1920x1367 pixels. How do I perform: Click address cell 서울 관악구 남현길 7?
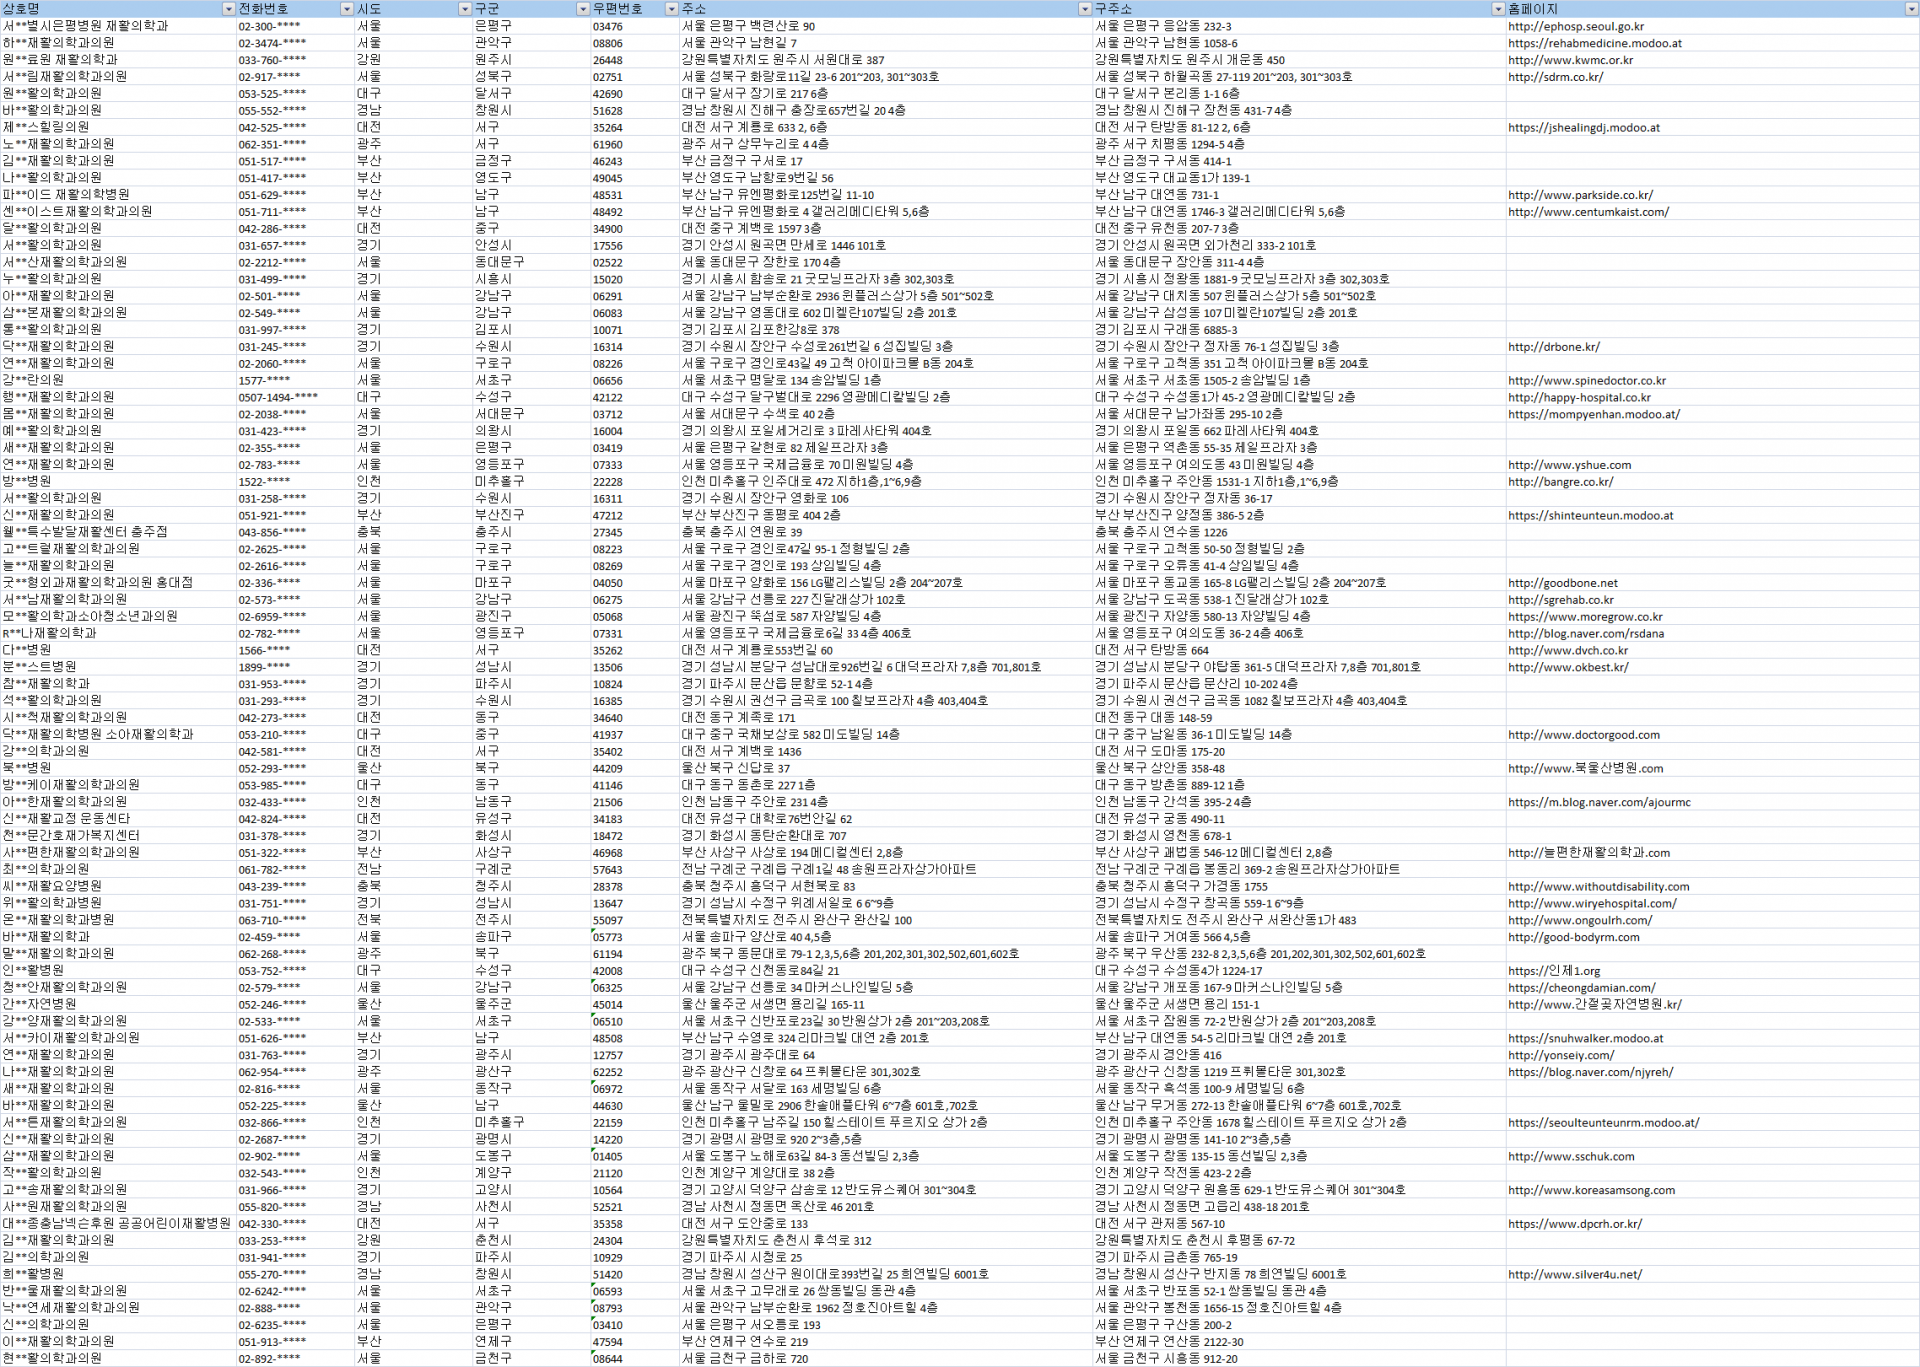pyautogui.click(x=739, y=43)
